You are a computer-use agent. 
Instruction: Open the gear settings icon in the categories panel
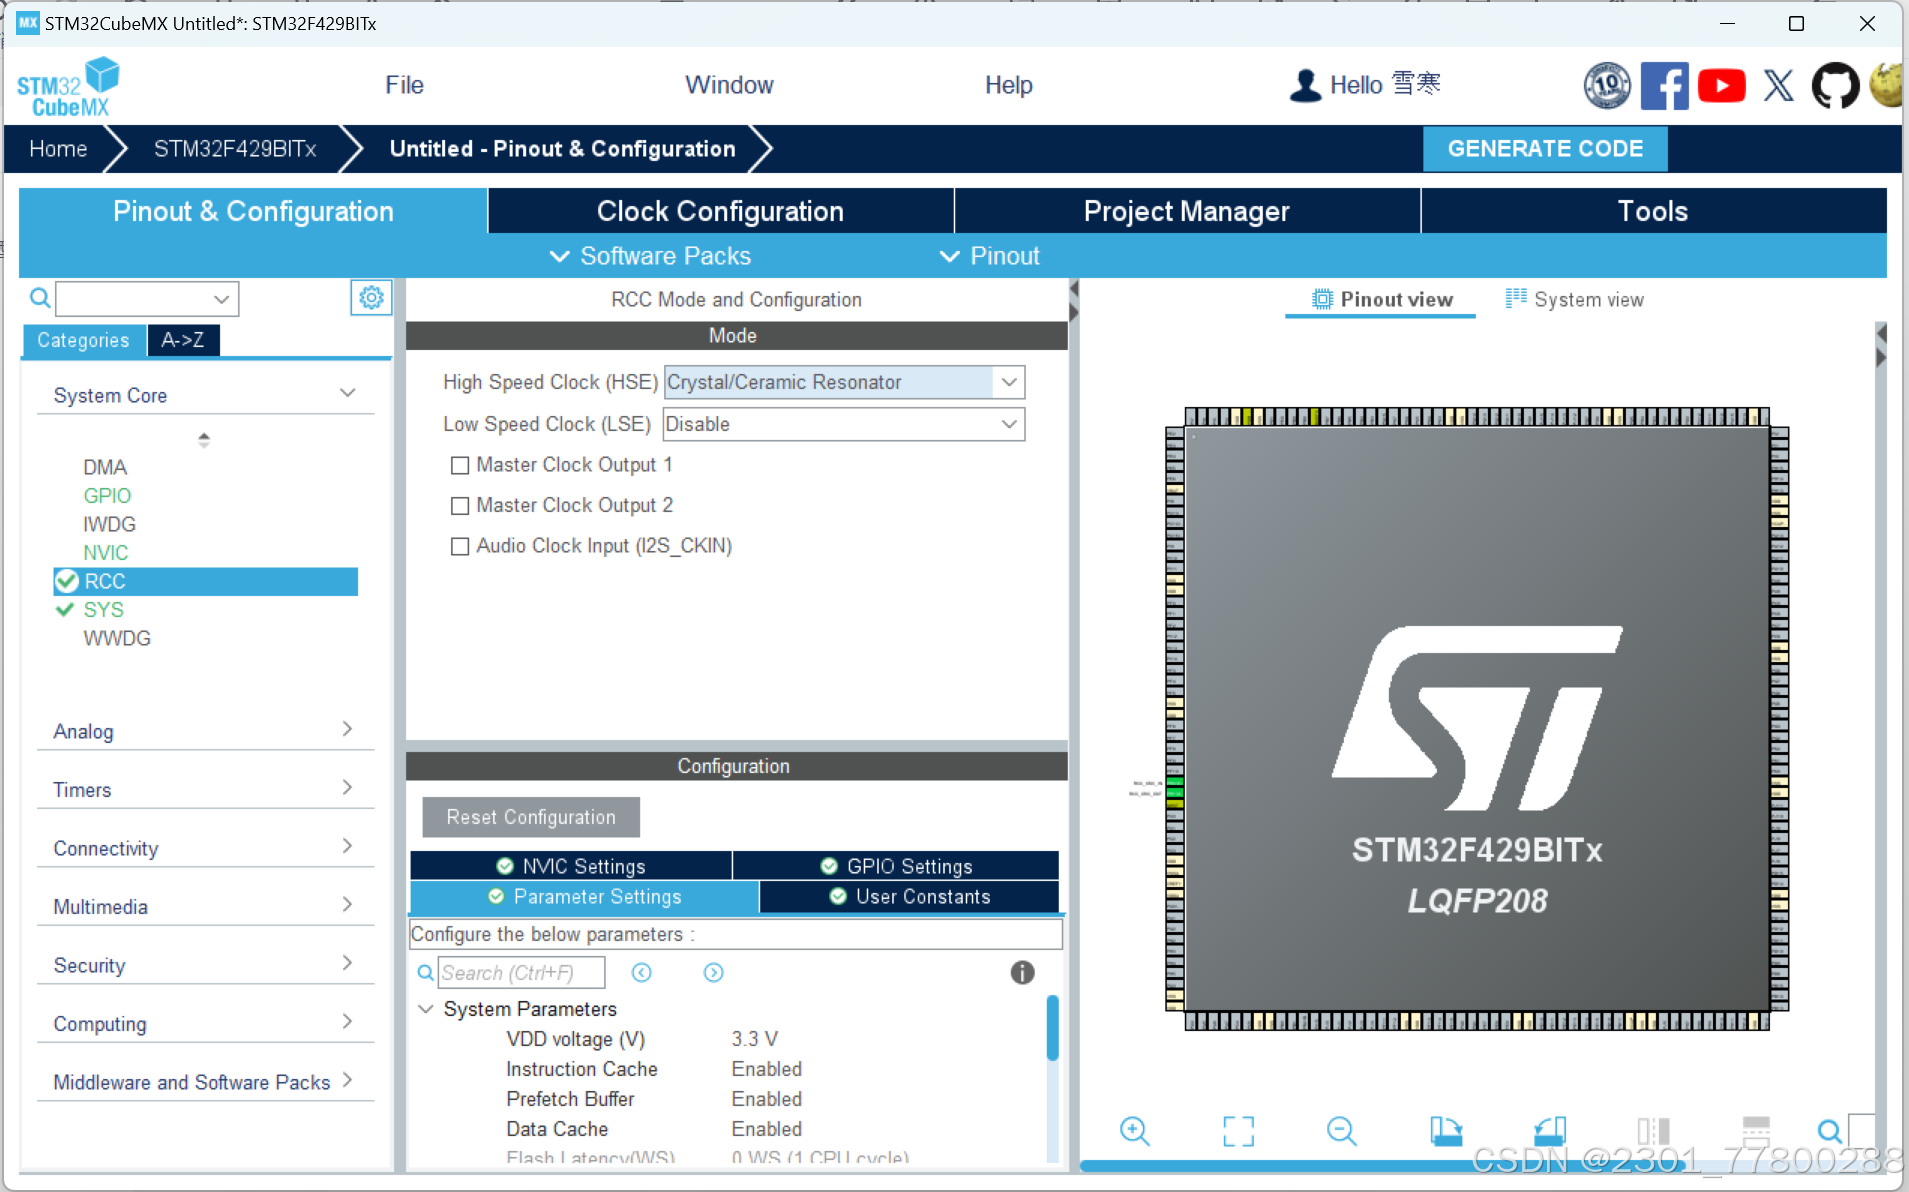(371, 298)
